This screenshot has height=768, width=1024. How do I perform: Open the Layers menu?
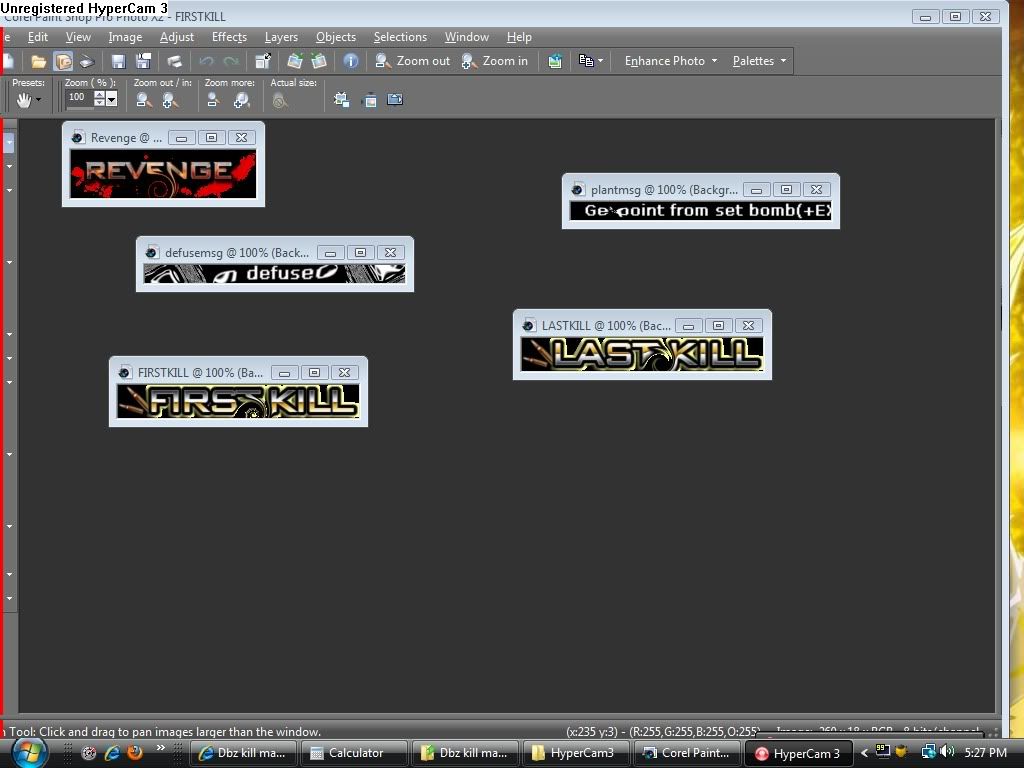pos(281,37)
